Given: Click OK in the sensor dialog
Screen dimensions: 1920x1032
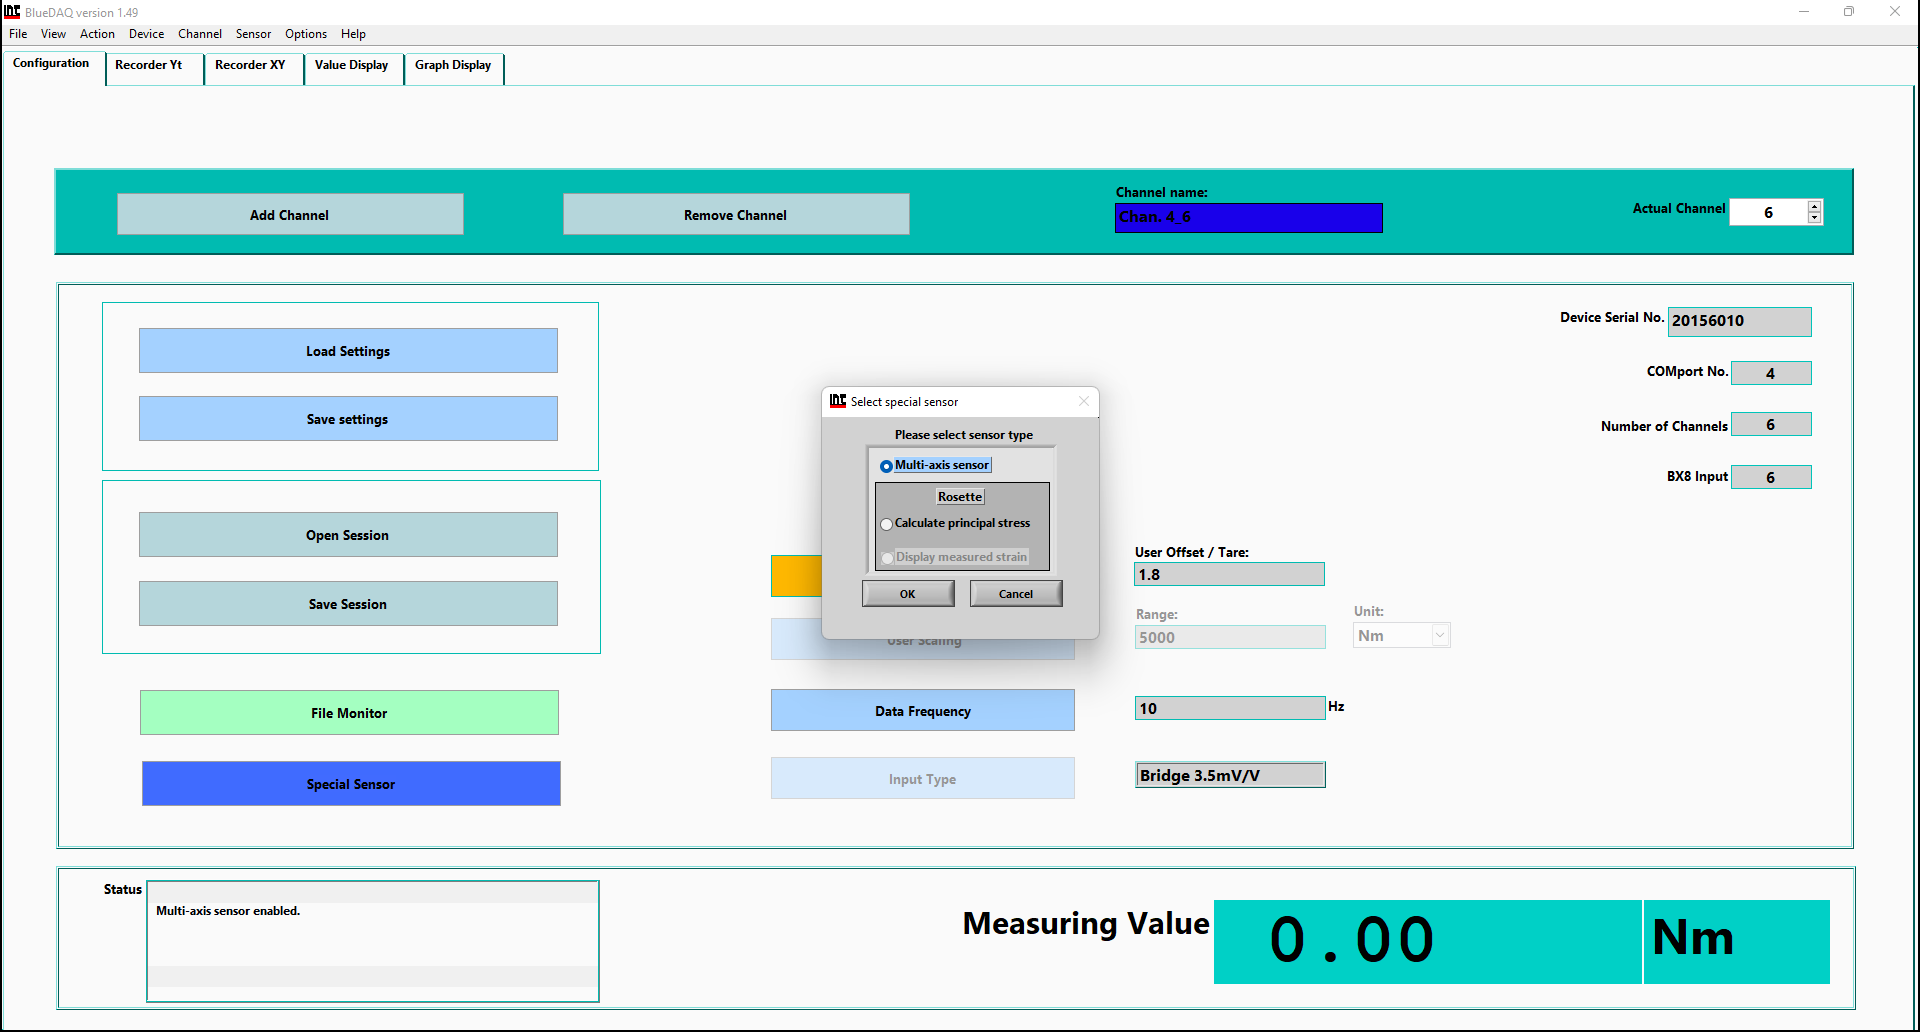Looking at the screenshot, I should (x=907, y=594).
